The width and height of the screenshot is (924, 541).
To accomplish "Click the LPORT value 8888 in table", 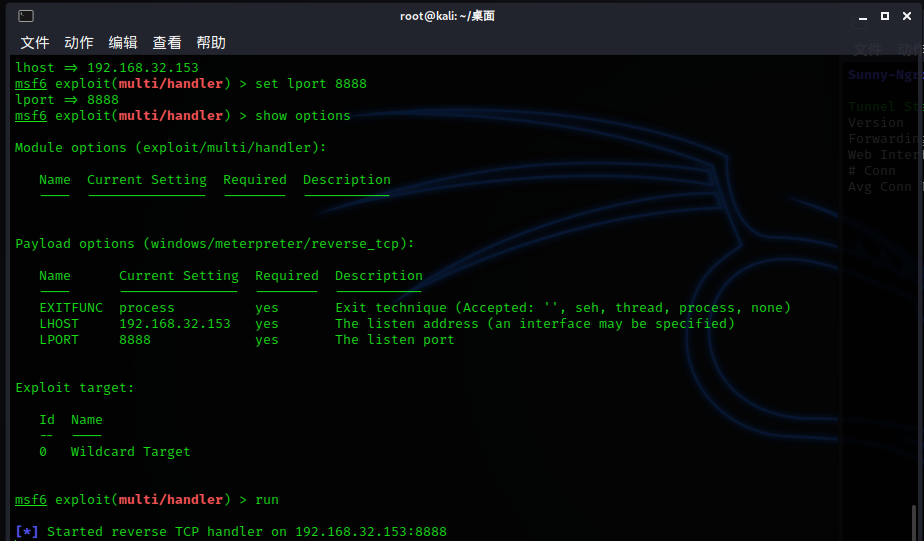I will (135, 339).
